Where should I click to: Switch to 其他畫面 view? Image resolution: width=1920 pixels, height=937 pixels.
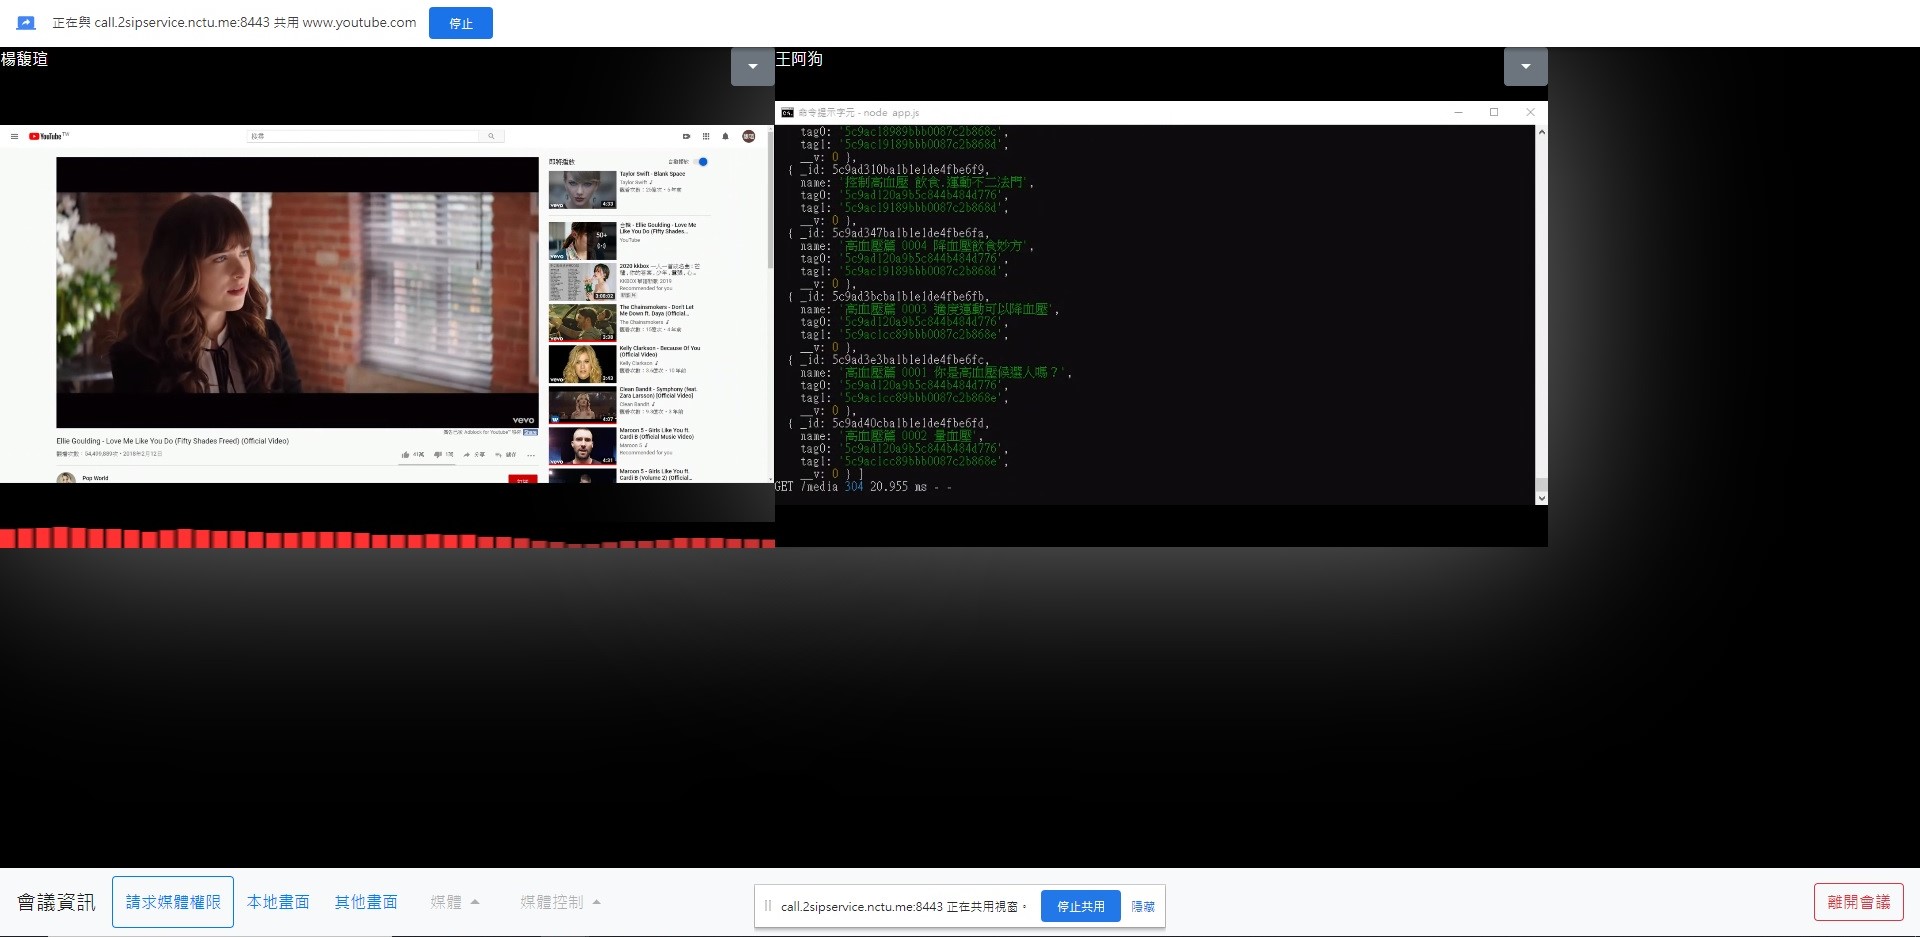pos(366,902)
